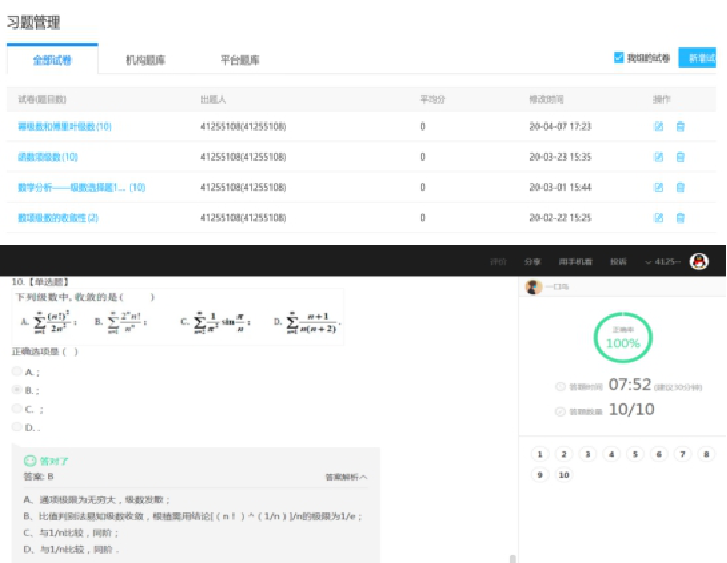Click the 100% accuracy progress ring
The height and width of the screenshot is (563, 727).
tap(622, 340)
